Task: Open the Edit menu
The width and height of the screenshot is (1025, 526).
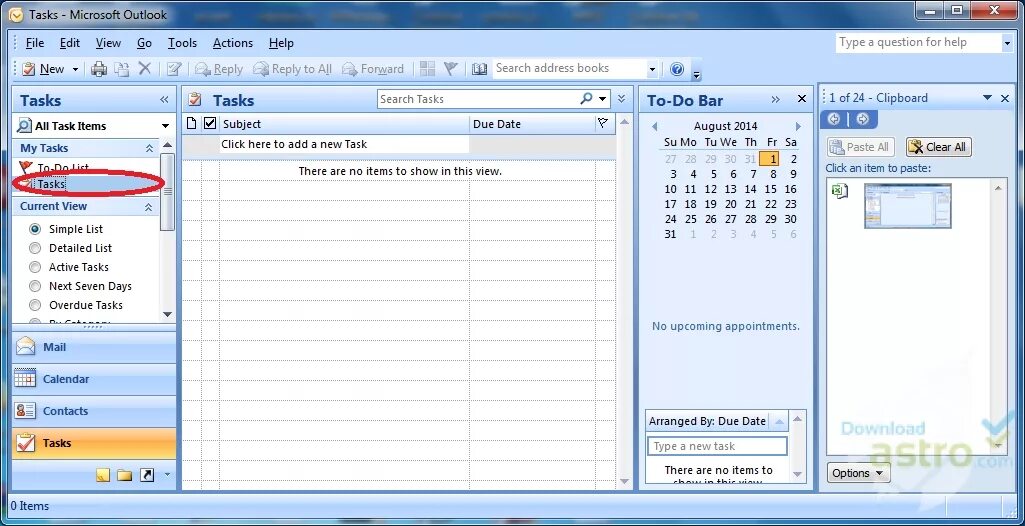Action: tap(69, 43)
